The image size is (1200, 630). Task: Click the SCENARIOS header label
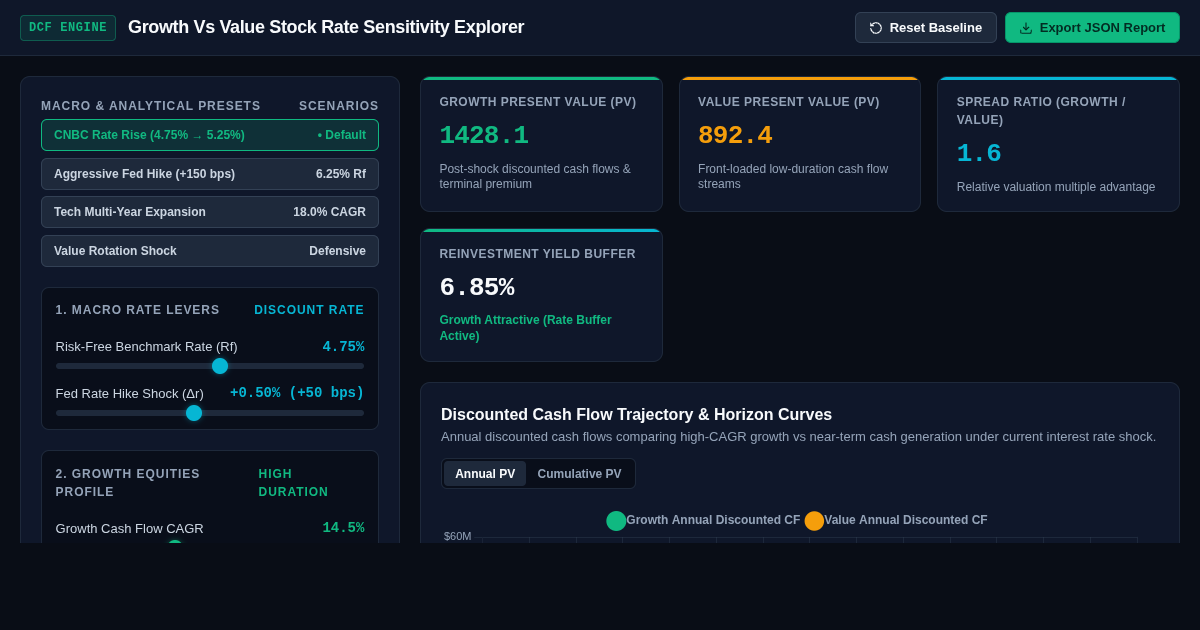point(339,106)
